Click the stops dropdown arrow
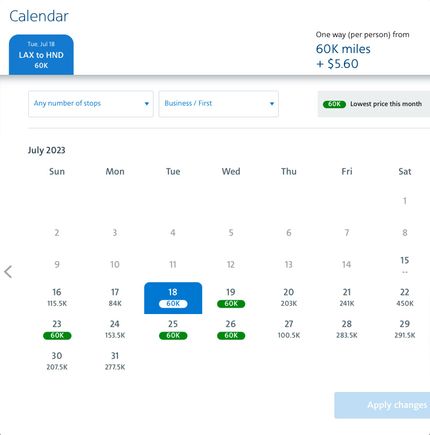Image resolution: width=430 pixels, height=435 pixels. pyautogui.click(x=146, y=104)
